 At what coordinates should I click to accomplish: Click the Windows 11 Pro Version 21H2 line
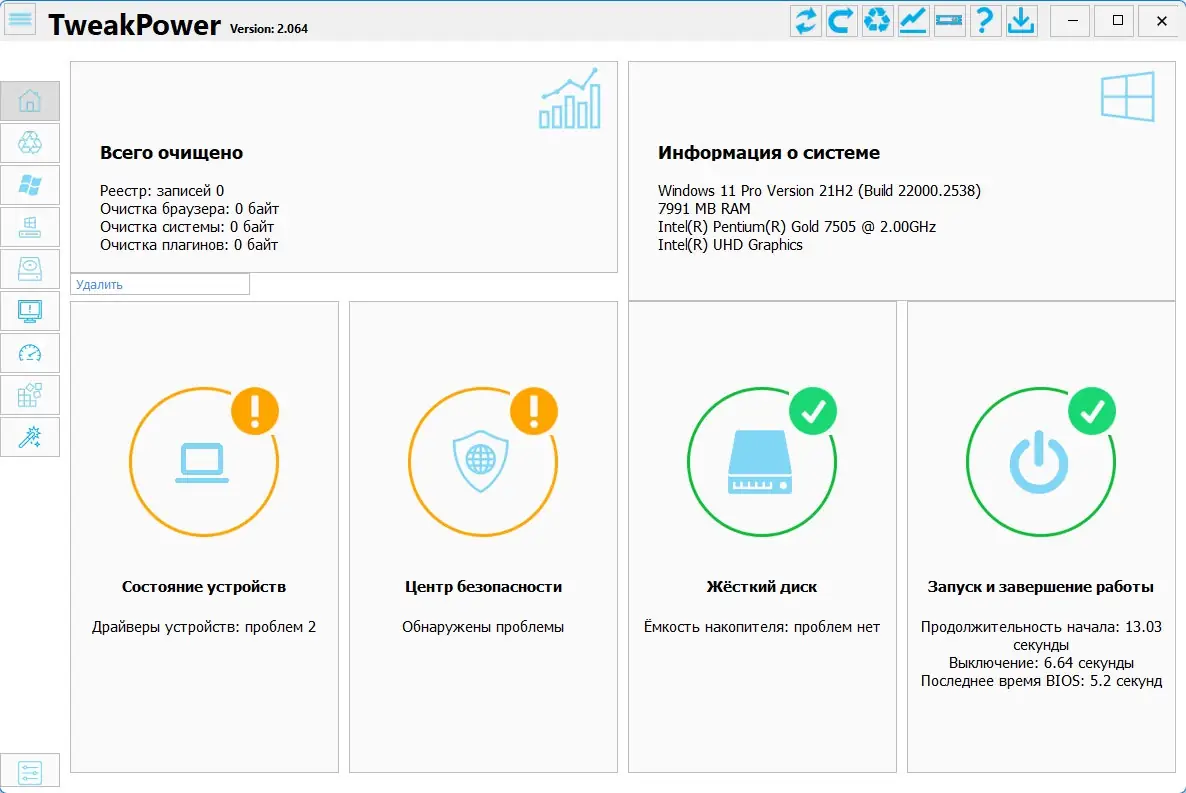click(x=819, y=191)
